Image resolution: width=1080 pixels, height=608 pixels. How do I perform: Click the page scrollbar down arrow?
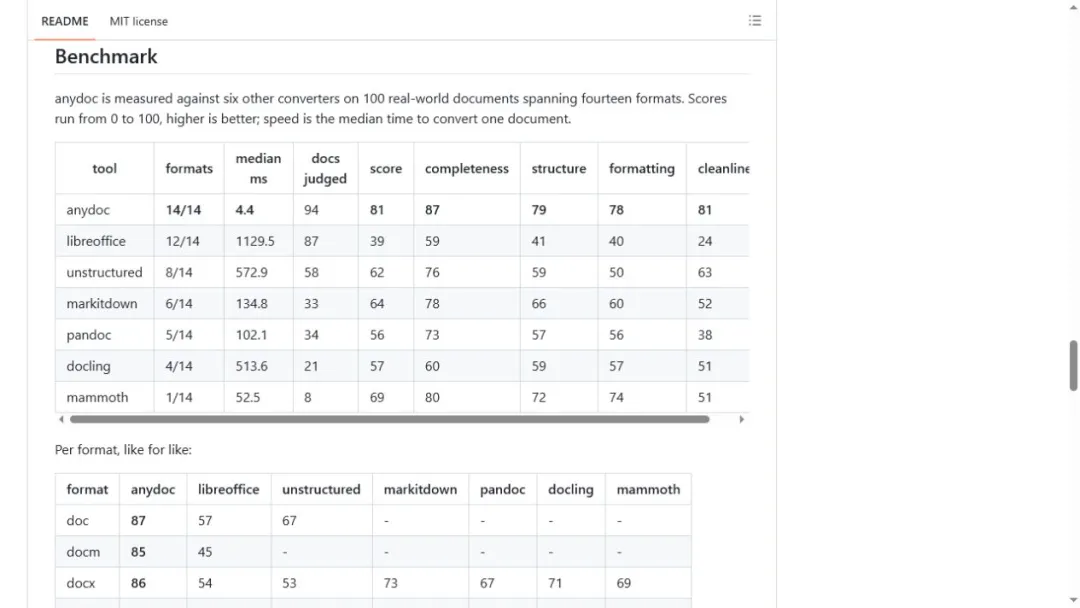point(1073,601)
